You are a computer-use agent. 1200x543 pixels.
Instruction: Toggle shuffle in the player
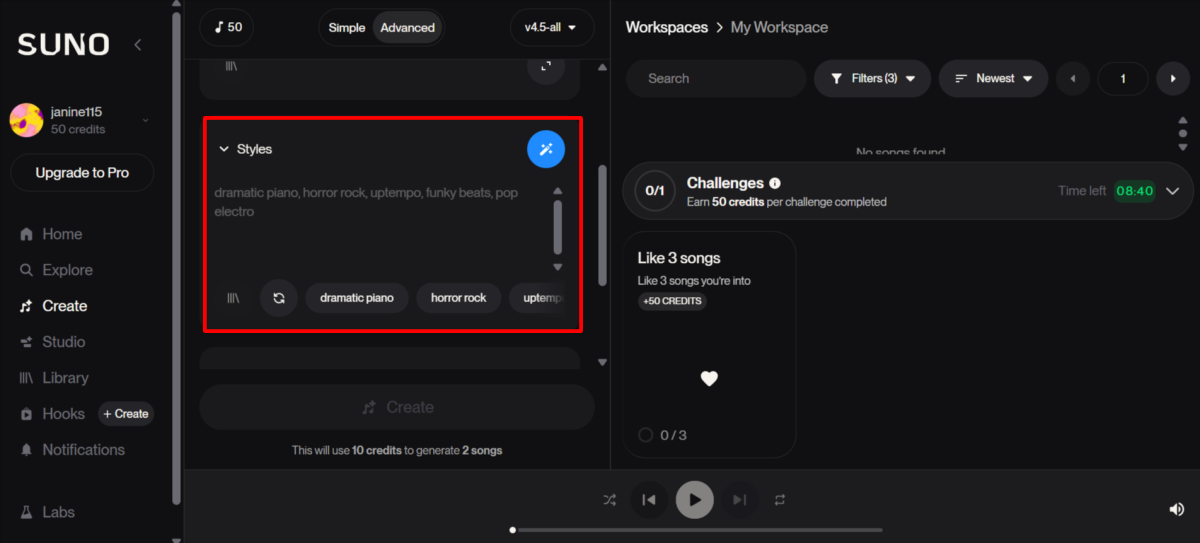click(609, 499)
